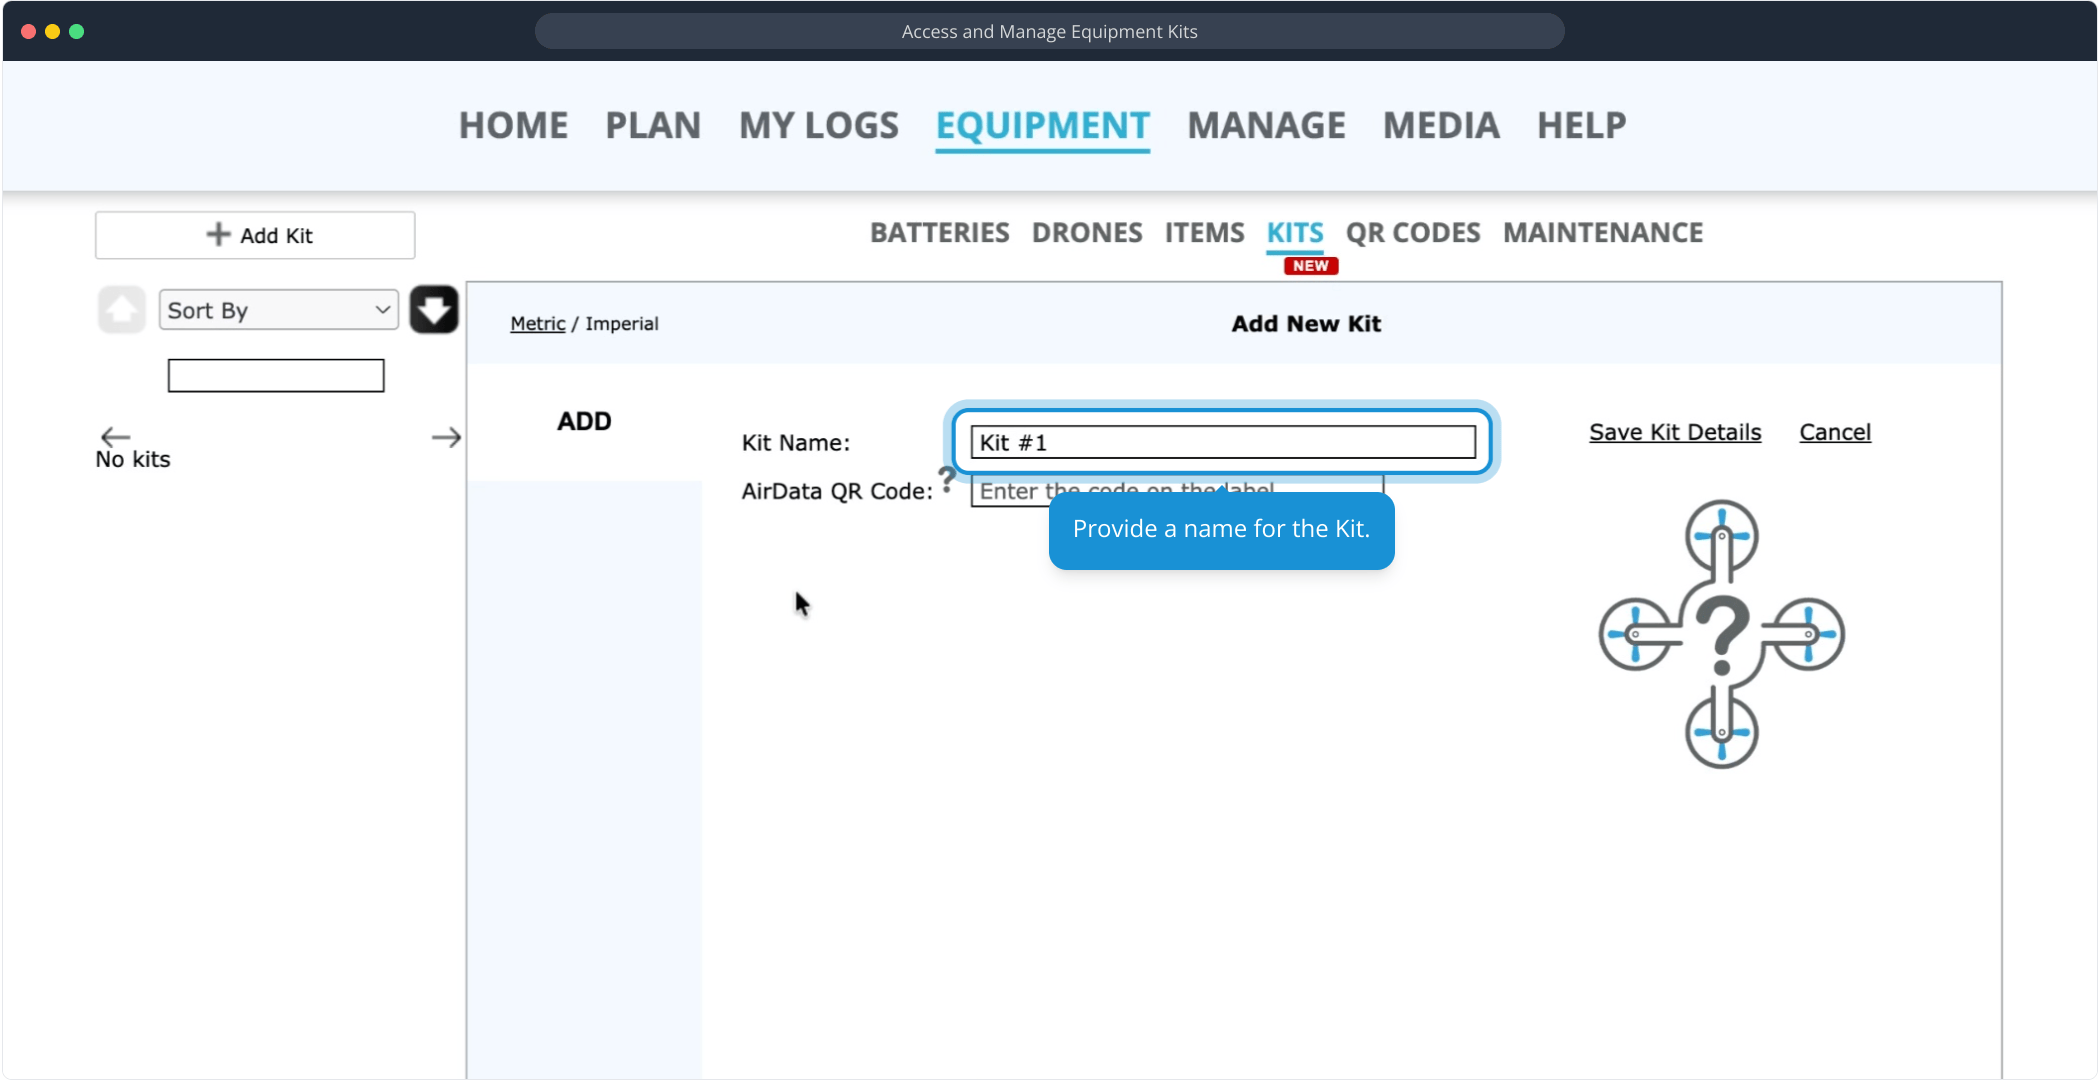
Task: Open the Sort By dropdown
Action: tap(278, 310)
